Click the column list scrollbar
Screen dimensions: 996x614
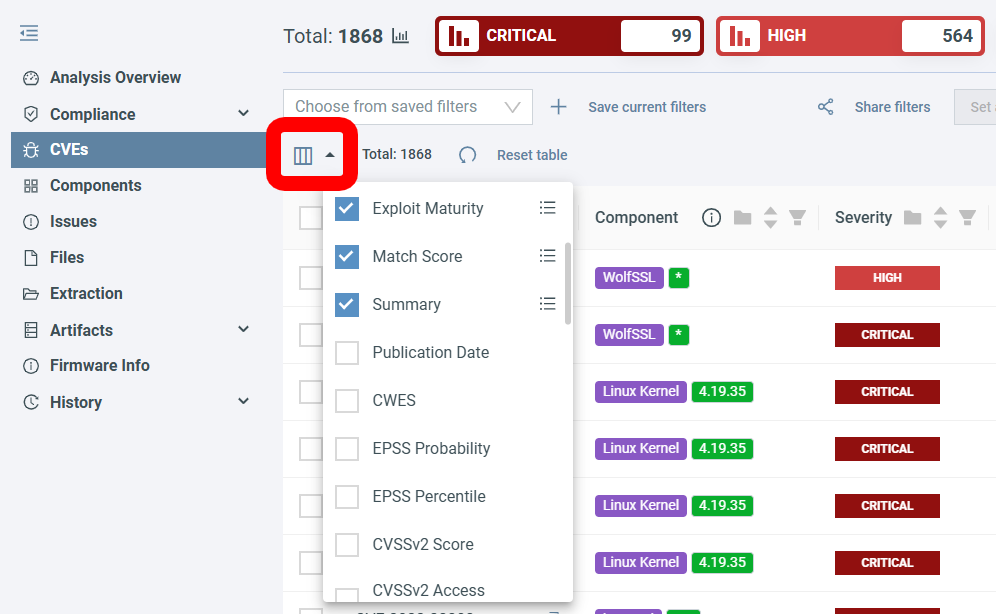(568, 284)
